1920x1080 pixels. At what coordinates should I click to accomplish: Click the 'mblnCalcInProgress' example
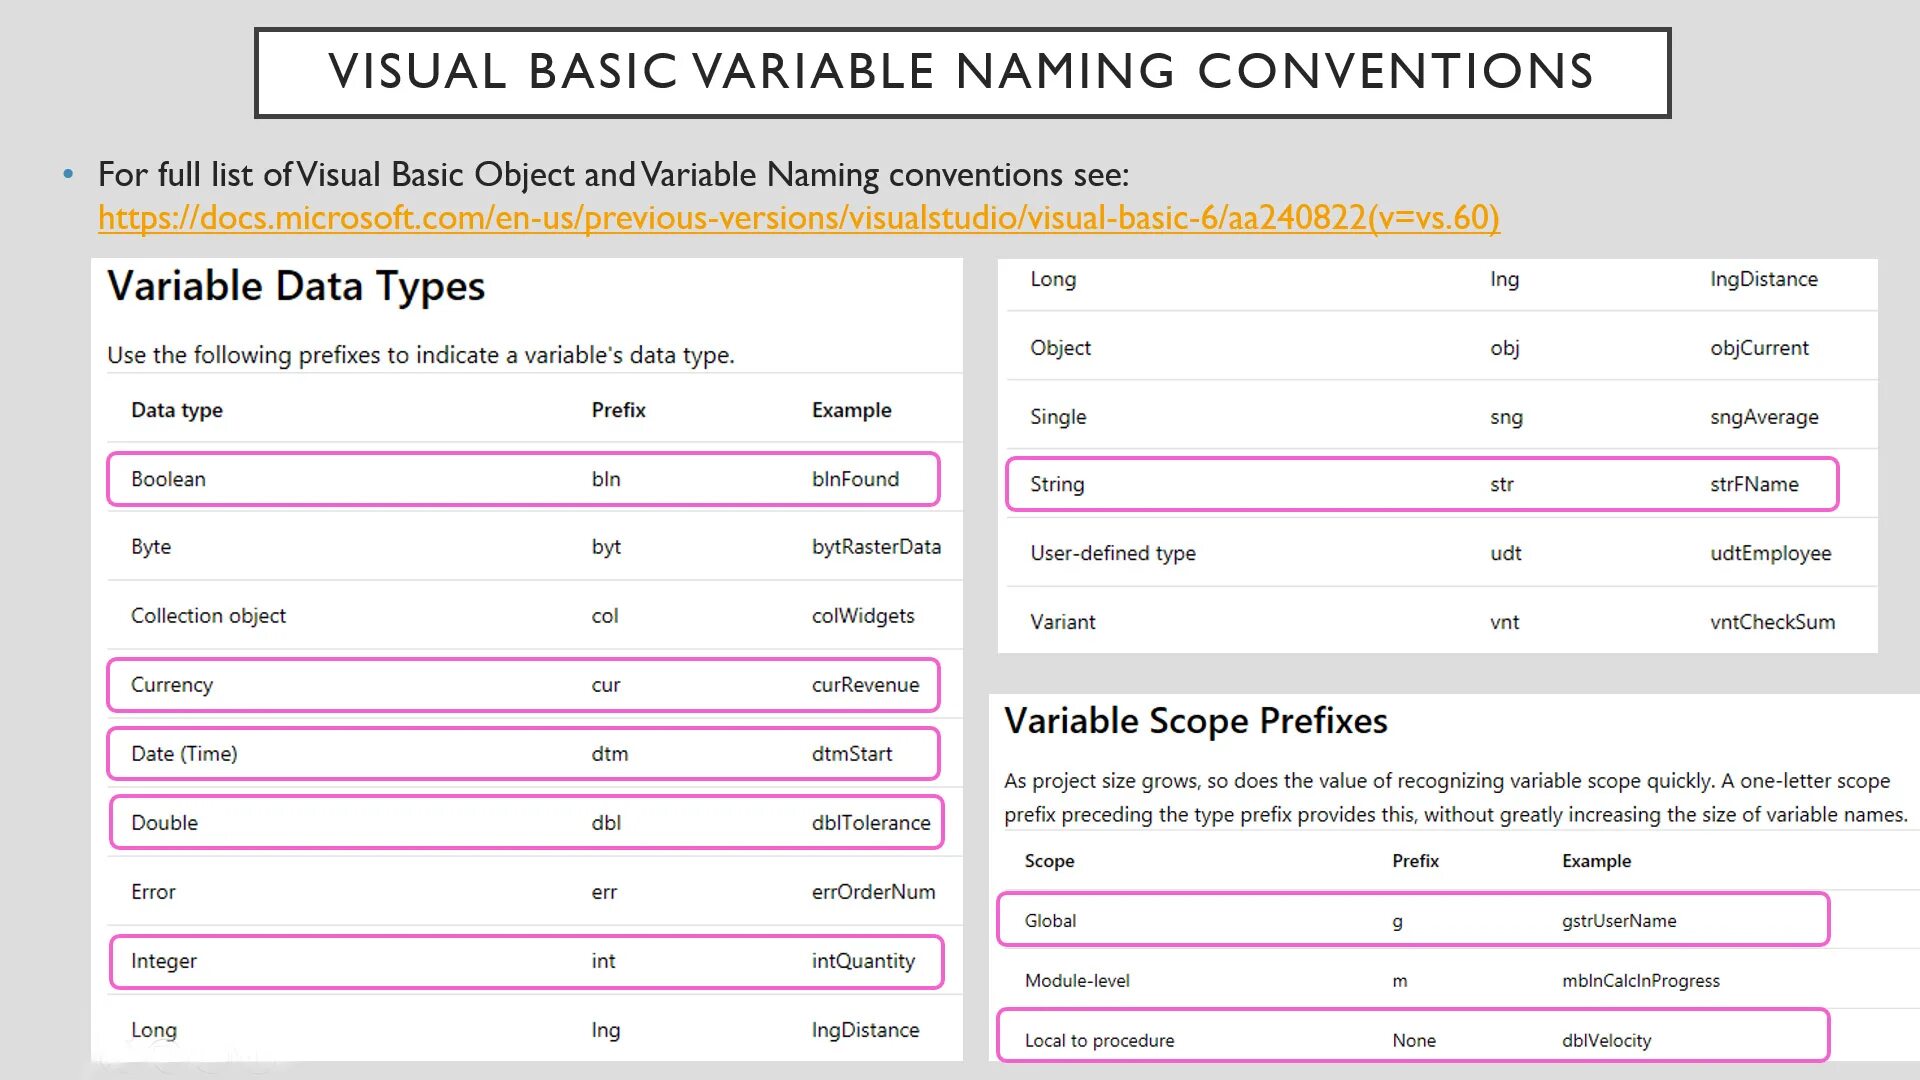pyautogui.click(x=1641, y=981)
